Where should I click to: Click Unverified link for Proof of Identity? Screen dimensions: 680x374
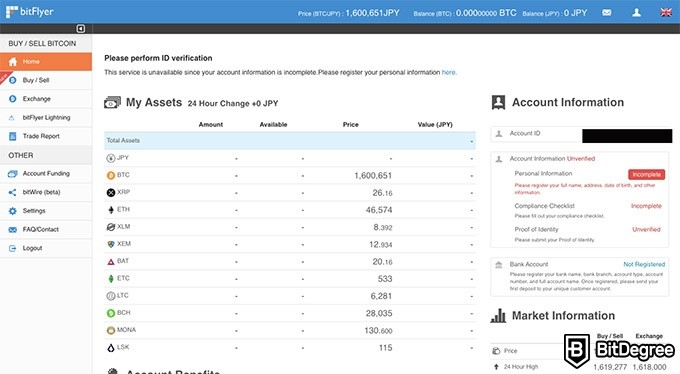pos(646,230)
